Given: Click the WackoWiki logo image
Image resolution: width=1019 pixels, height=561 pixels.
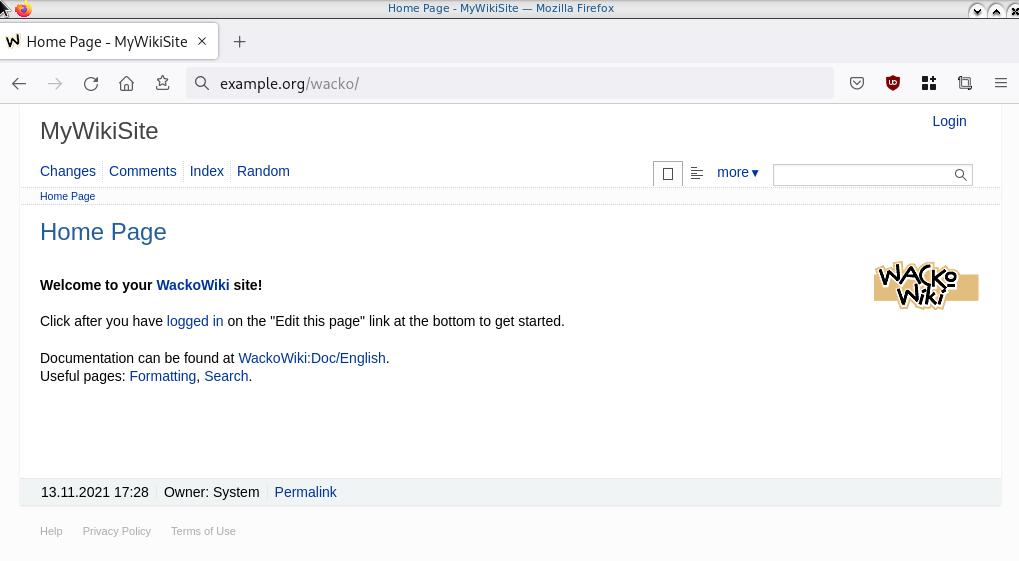Looking at the screenshot, I should [925, 285].
